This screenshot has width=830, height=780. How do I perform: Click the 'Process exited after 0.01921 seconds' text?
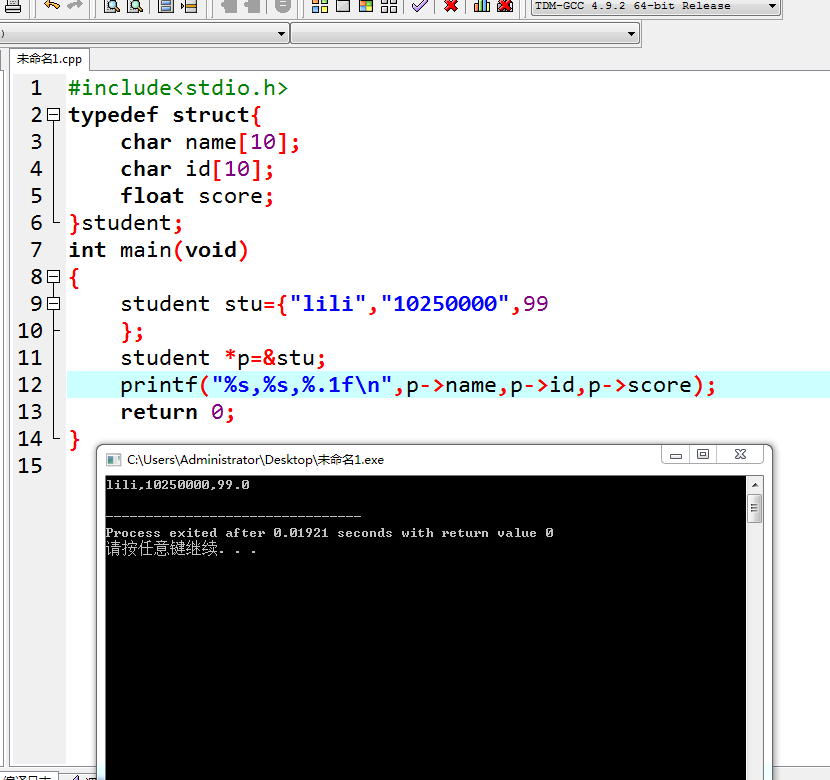(249, 533)
